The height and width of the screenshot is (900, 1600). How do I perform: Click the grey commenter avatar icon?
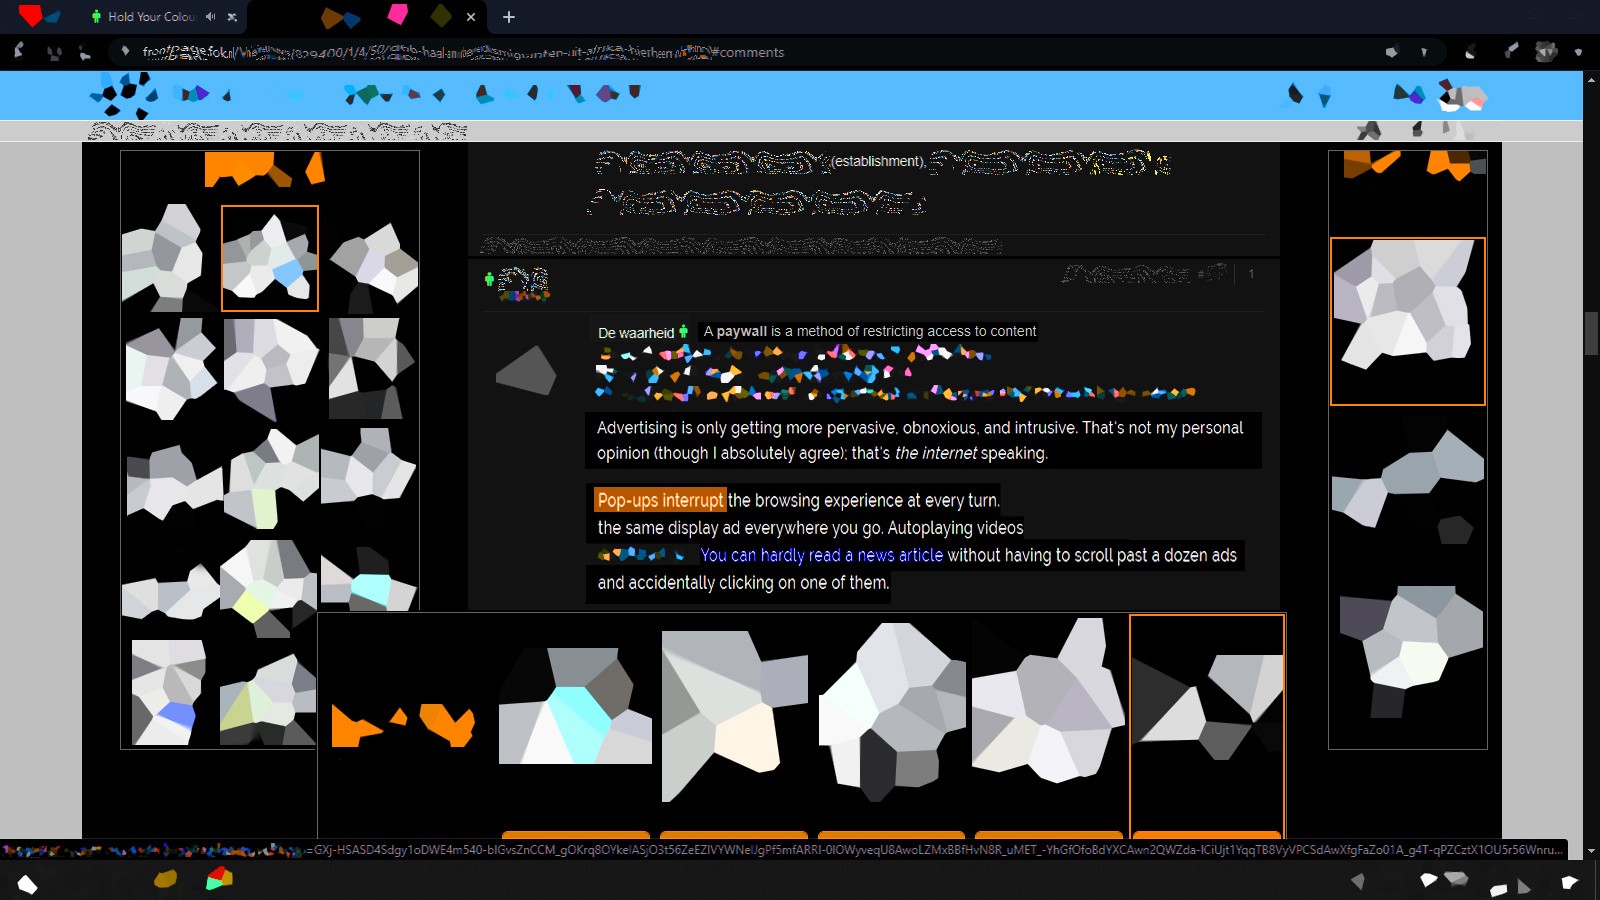(x=526, y=370)
